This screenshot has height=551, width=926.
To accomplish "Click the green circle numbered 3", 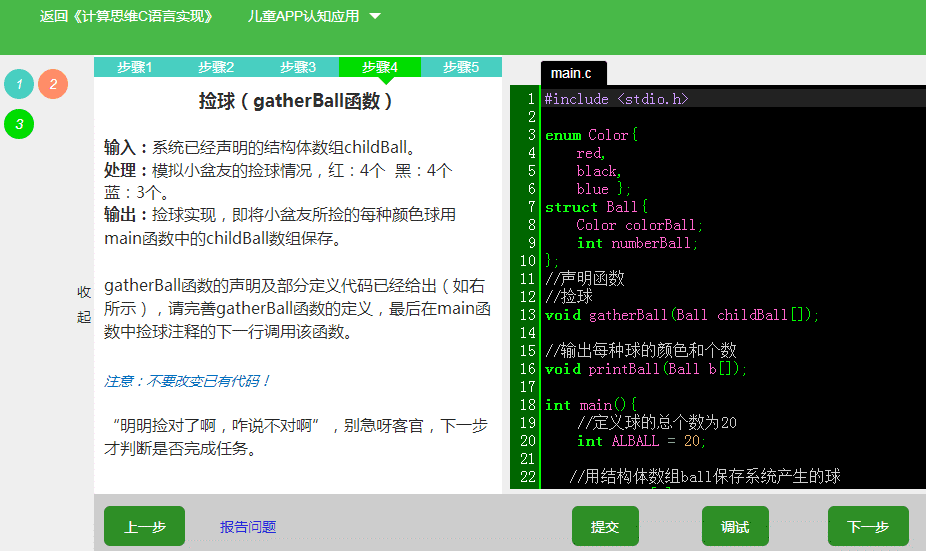I will click(19, 124).
